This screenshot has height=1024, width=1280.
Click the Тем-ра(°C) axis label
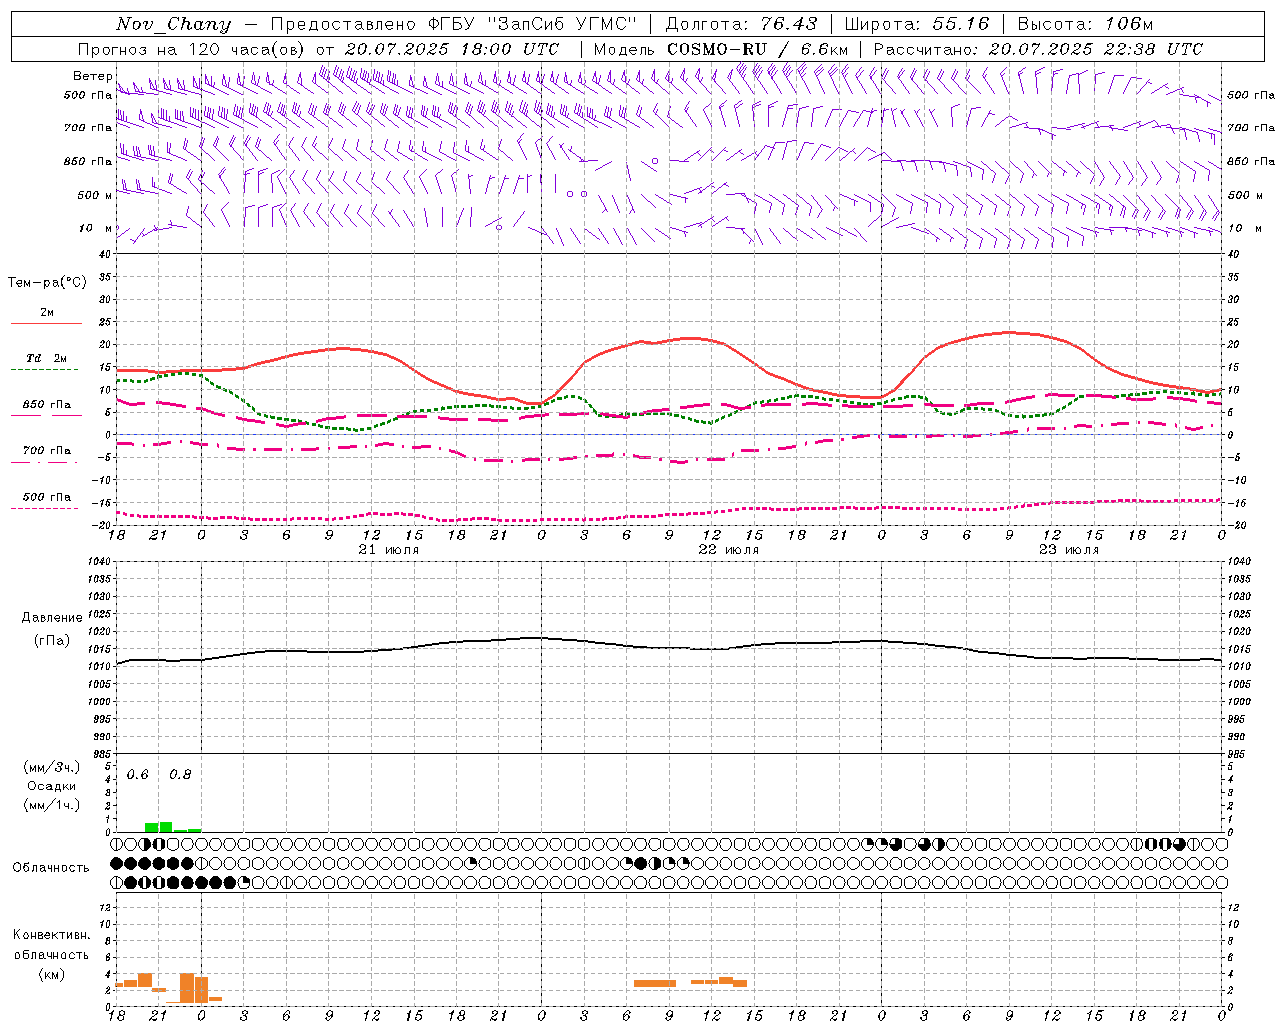click(x=47, y=283)
